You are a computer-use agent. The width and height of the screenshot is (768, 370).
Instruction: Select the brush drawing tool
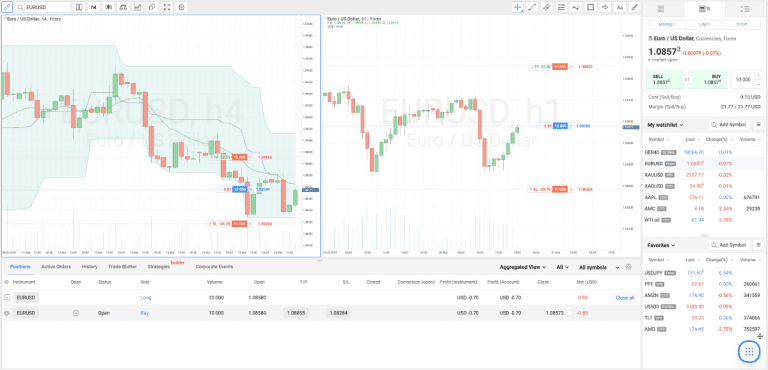(634, 7)
